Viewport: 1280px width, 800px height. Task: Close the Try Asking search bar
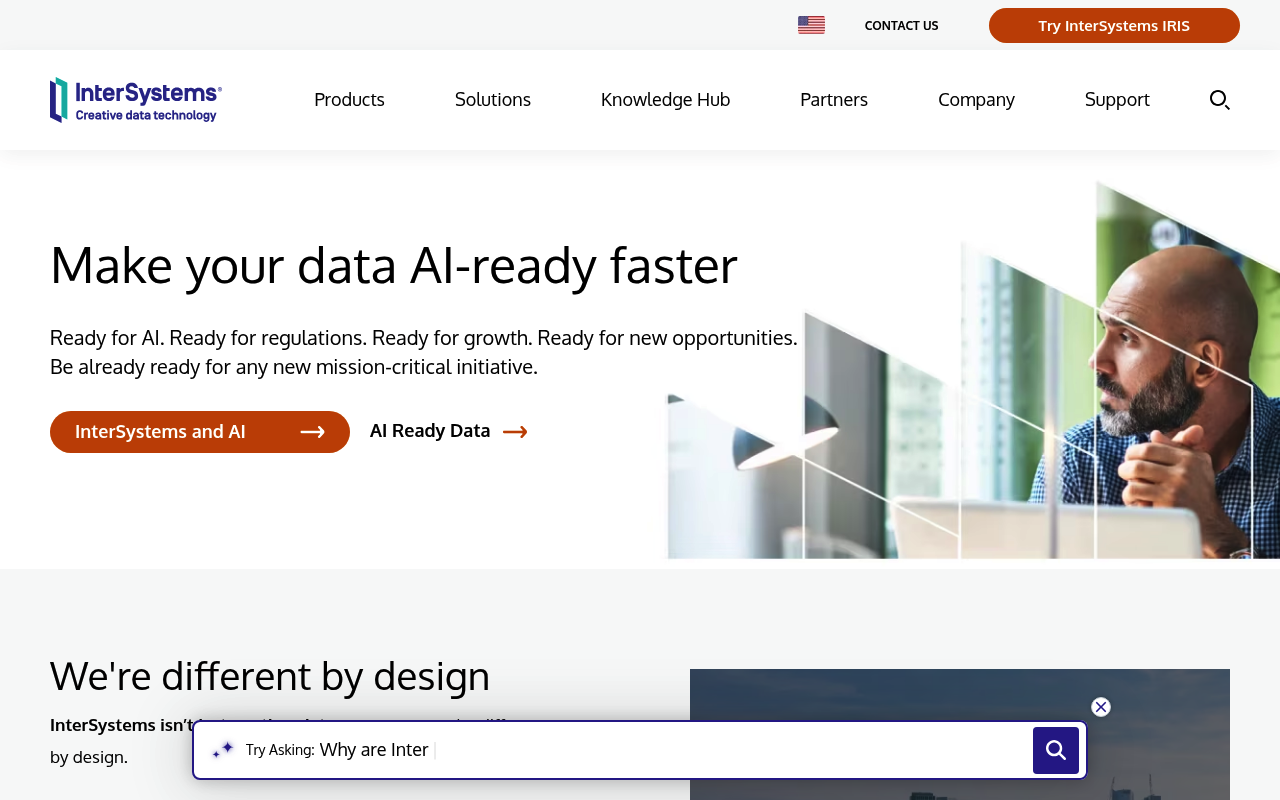tap(1101, 707)
